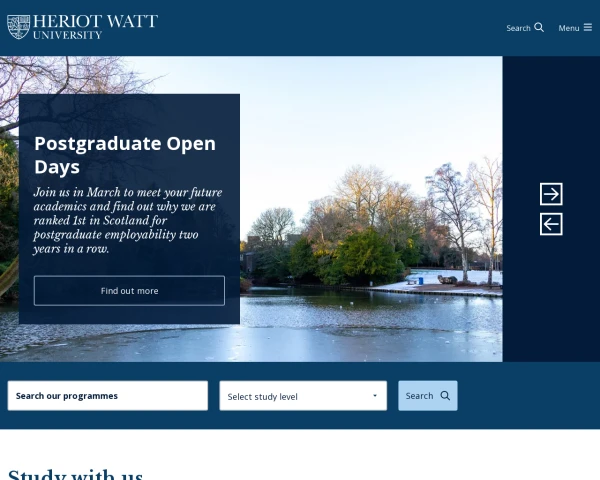Screen dimensions: 600x480
Task: Click the Postgraduate Open Days heading
Action: coord(125,155)
